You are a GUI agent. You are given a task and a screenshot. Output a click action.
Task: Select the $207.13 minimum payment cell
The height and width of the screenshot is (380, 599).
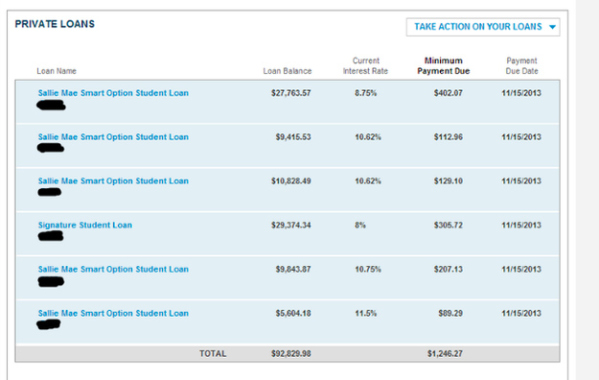[x=448, y=269]
